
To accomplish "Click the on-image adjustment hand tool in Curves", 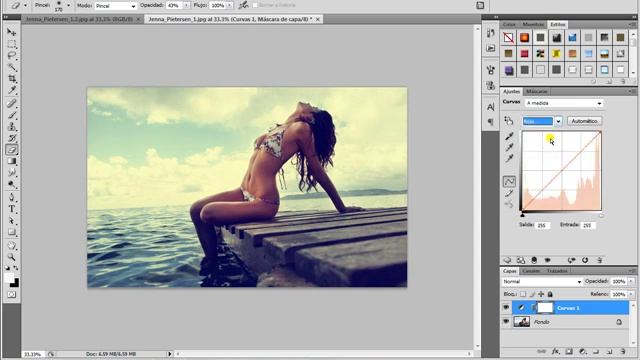I will click(x=509, y=121).
